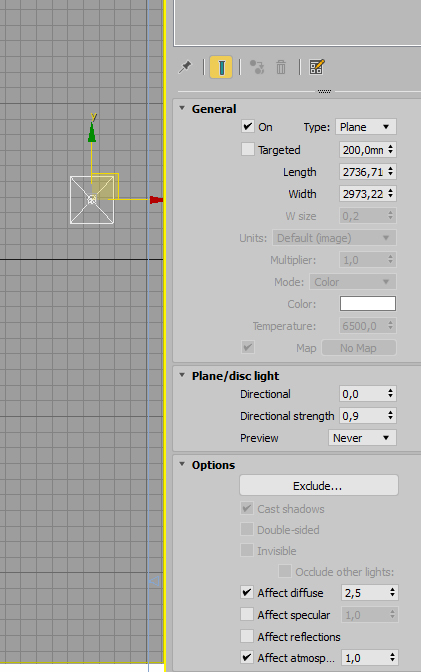Enable Affect reflections checkbox
This screenshot has width=421, height=672.
click(x=247, y=636)
